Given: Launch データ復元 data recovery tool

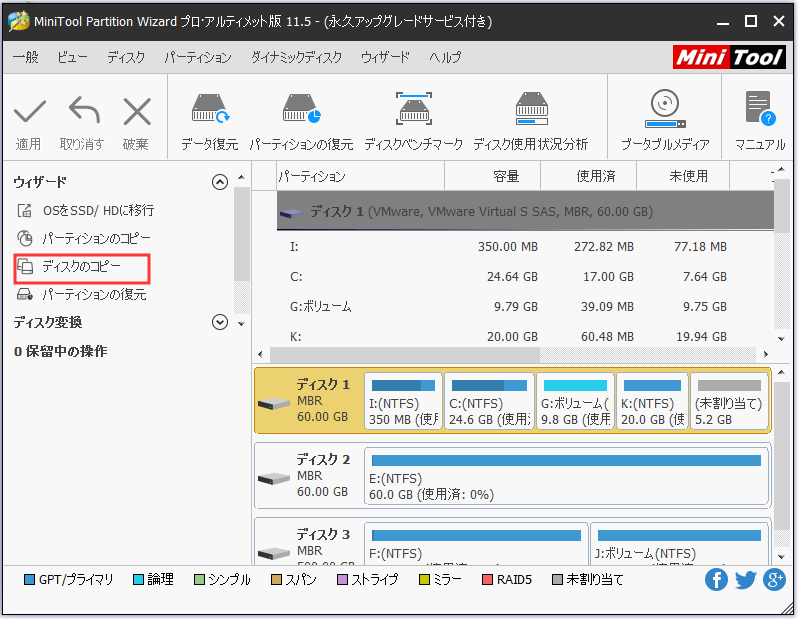Looking at the screenshot, I should click(210, 108).
